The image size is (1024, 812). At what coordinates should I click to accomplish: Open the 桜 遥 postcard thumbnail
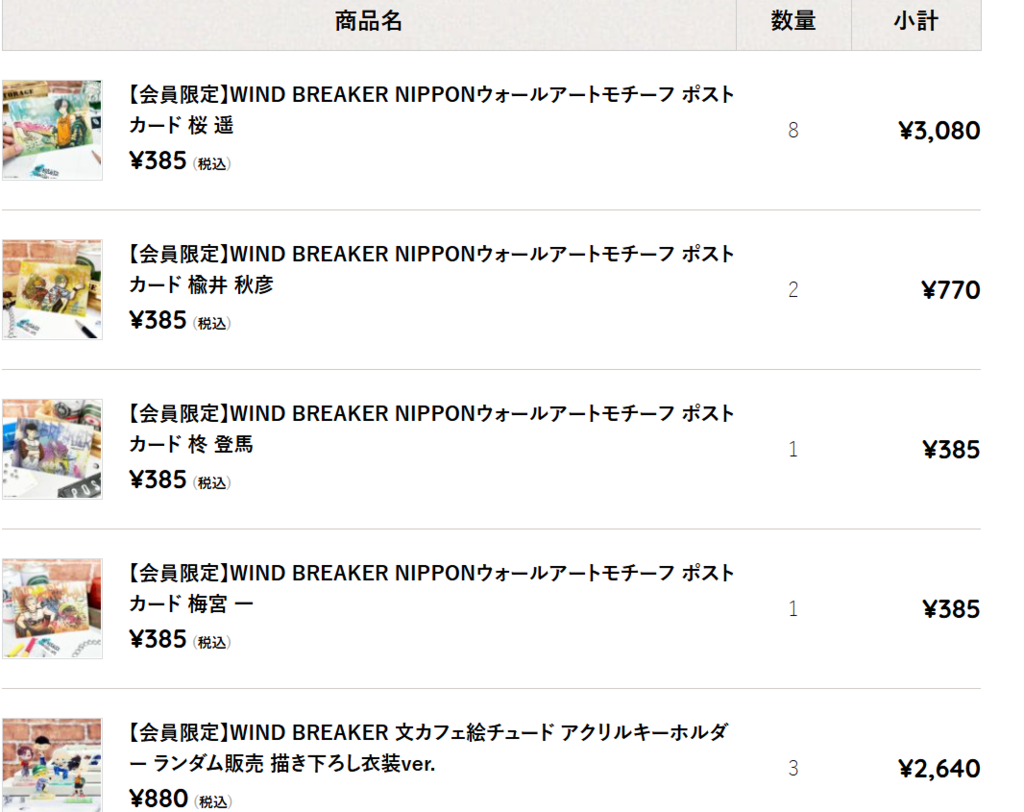click(x=52, y=130)
